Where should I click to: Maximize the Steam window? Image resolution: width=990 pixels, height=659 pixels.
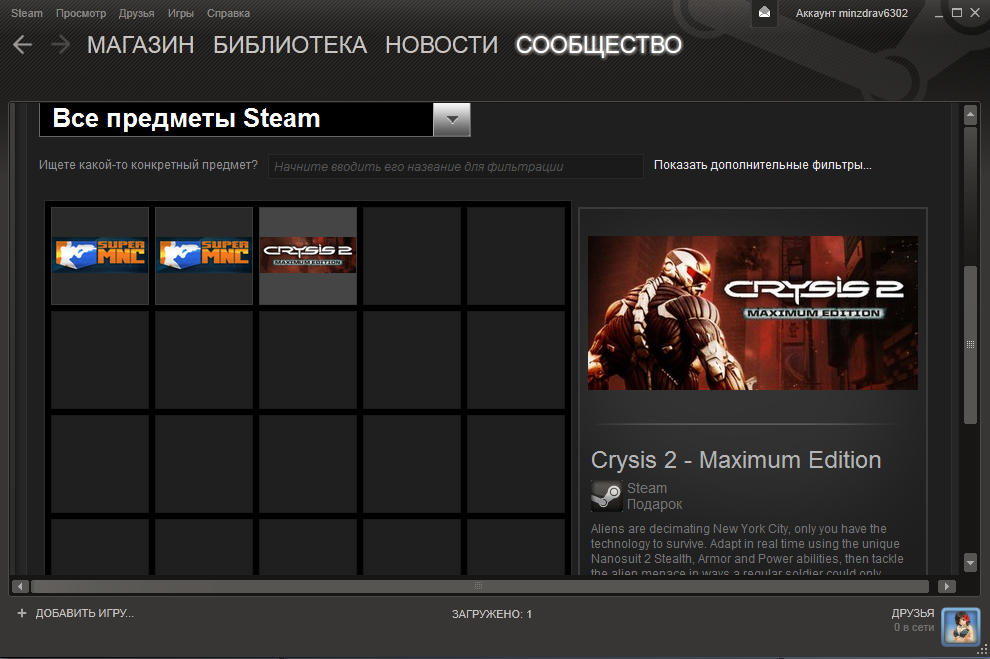click(957, 13)
